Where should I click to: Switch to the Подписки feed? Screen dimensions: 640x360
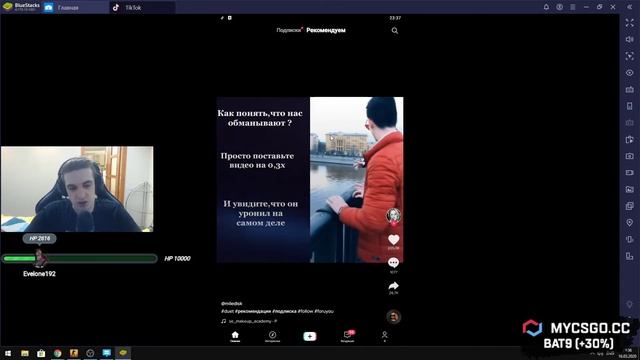289,30
